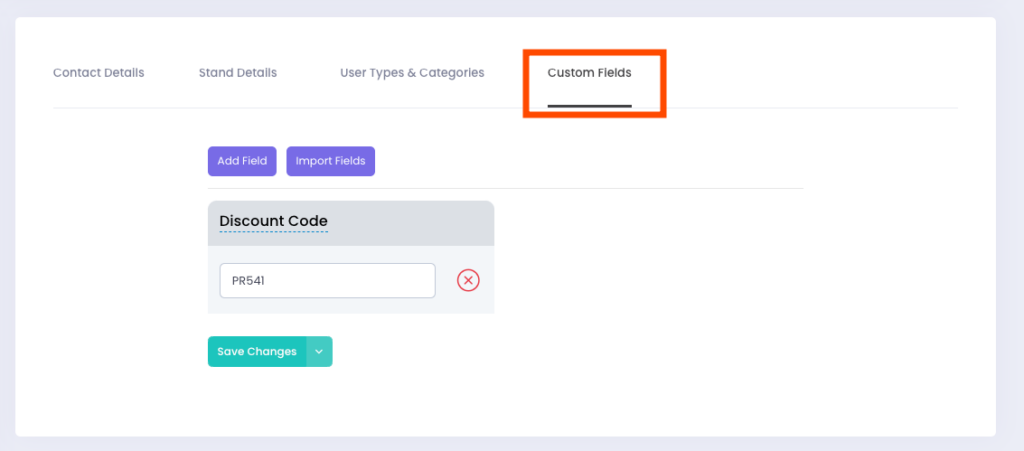Save the custom field changes
This screenshot has width=1024, height=451.
[257, 352]
